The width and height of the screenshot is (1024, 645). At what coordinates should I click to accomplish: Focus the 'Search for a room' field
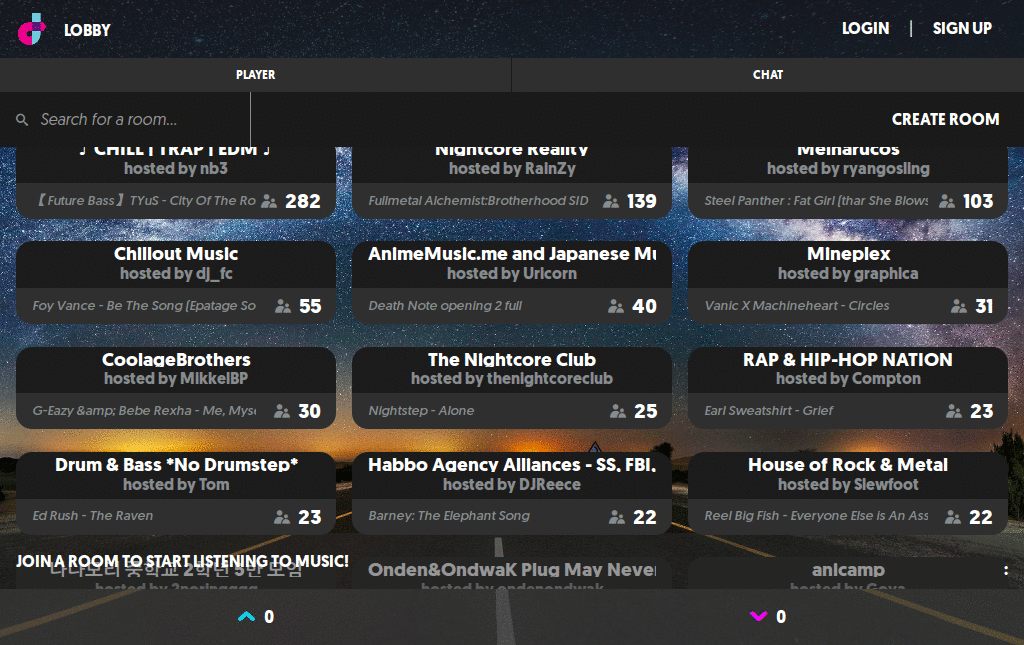140,120
